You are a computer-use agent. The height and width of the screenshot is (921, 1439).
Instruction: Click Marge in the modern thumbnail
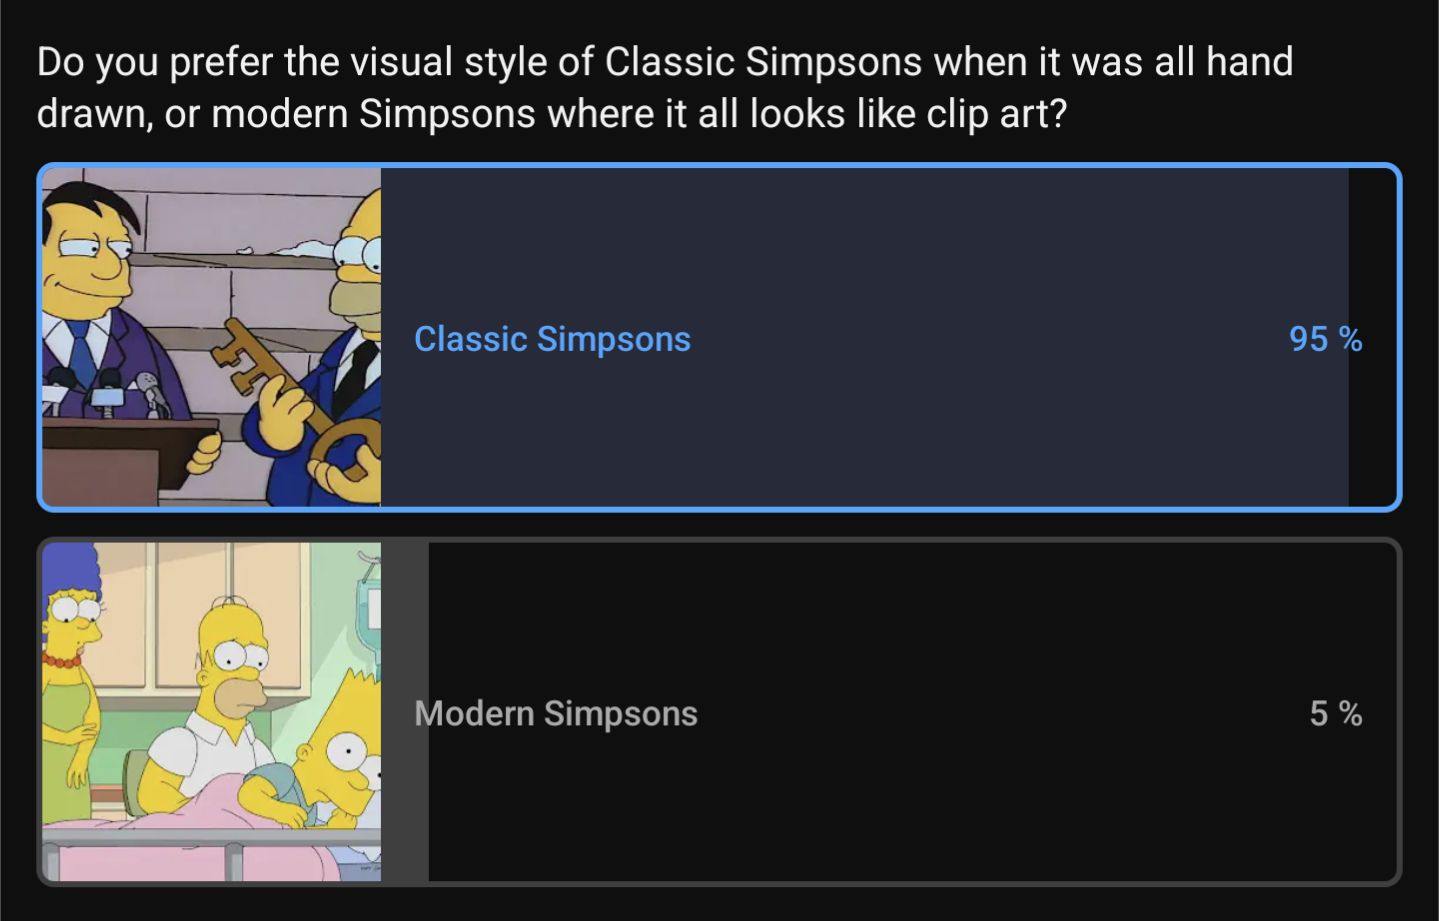tap(70, 680)
